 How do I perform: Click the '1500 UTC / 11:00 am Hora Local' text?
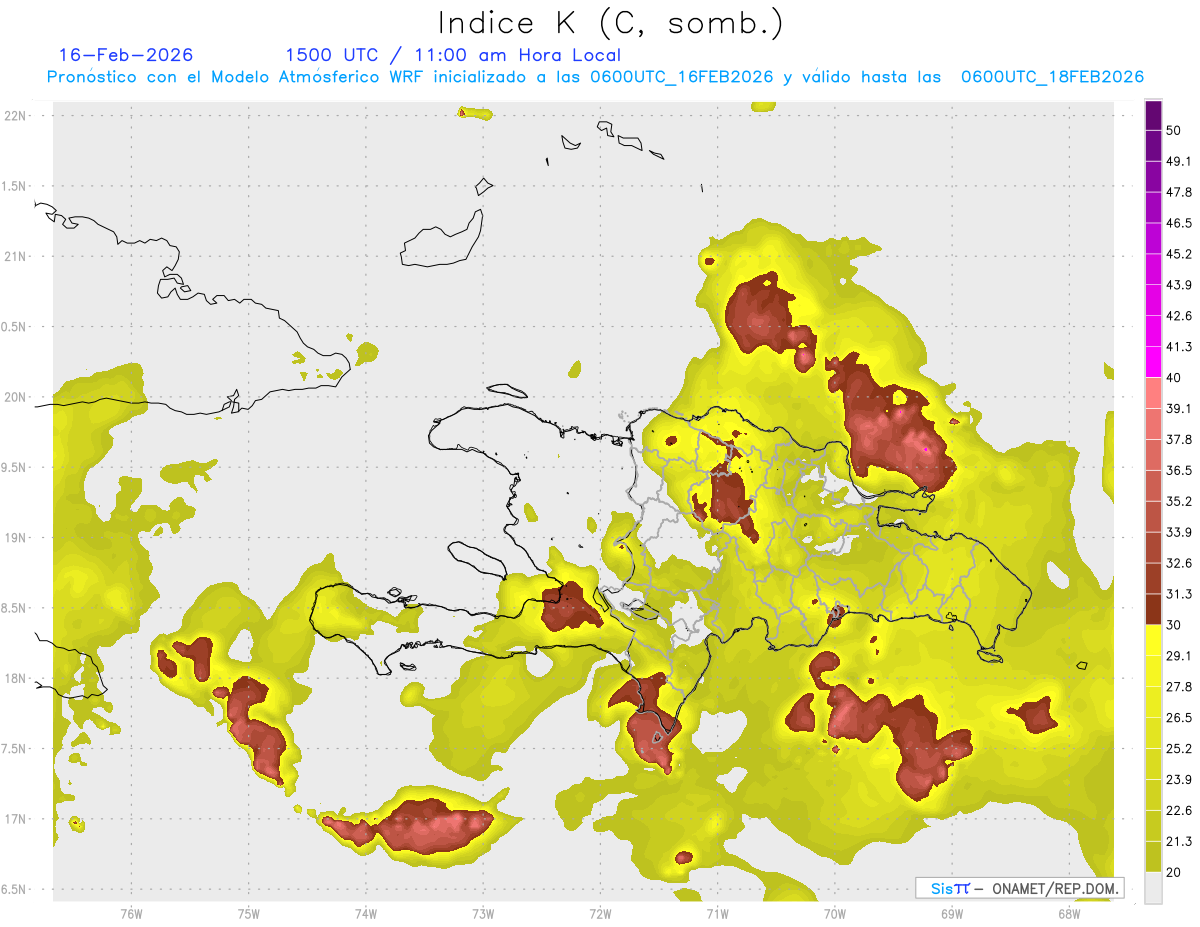pyautogui.click(x=453, y=55)
